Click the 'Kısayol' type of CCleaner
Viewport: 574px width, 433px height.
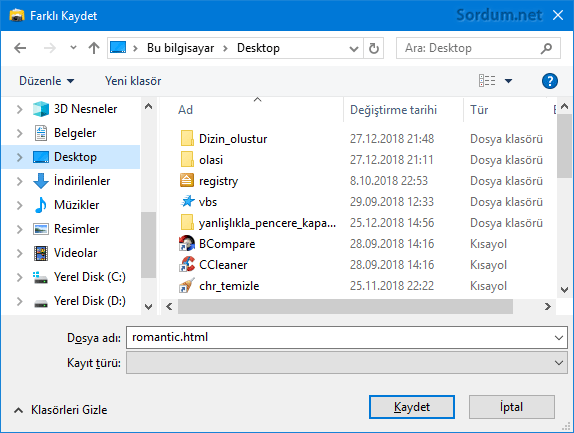488,265
